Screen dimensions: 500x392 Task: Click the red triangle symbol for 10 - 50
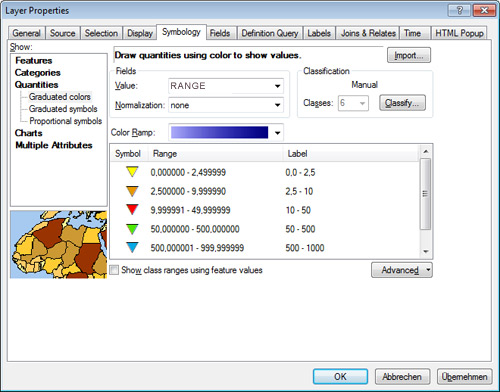tap(132, 209)
